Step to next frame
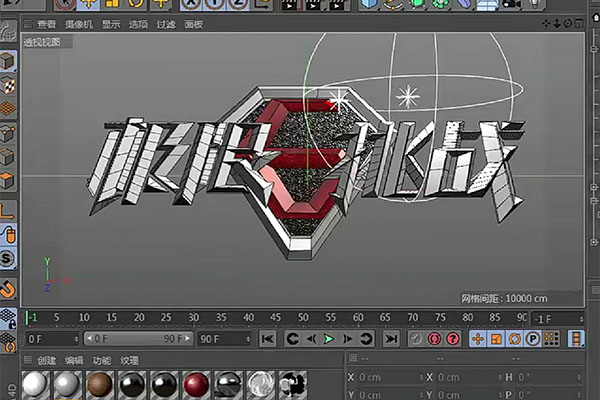This screenshot has width=600, height=400. 347,339
